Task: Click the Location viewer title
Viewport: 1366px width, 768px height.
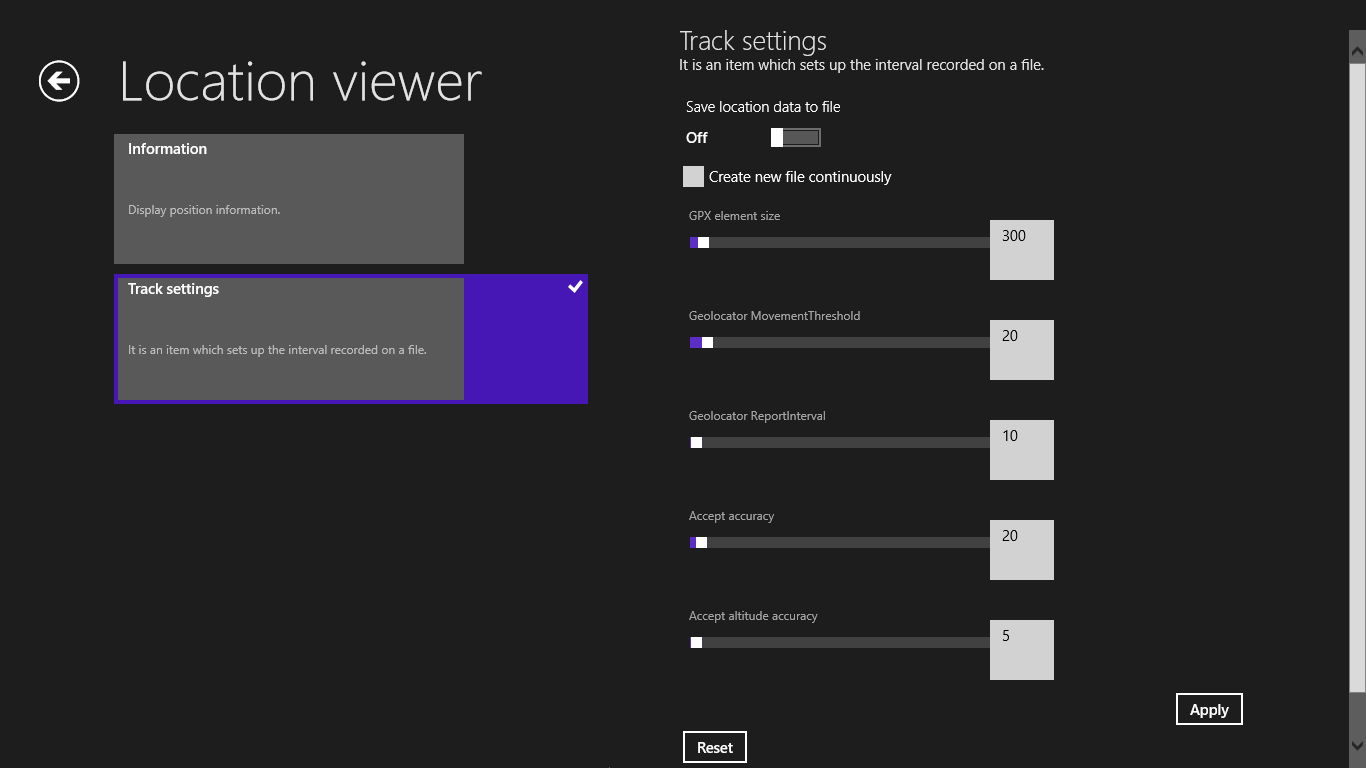Action: click(x=301, y=81)
